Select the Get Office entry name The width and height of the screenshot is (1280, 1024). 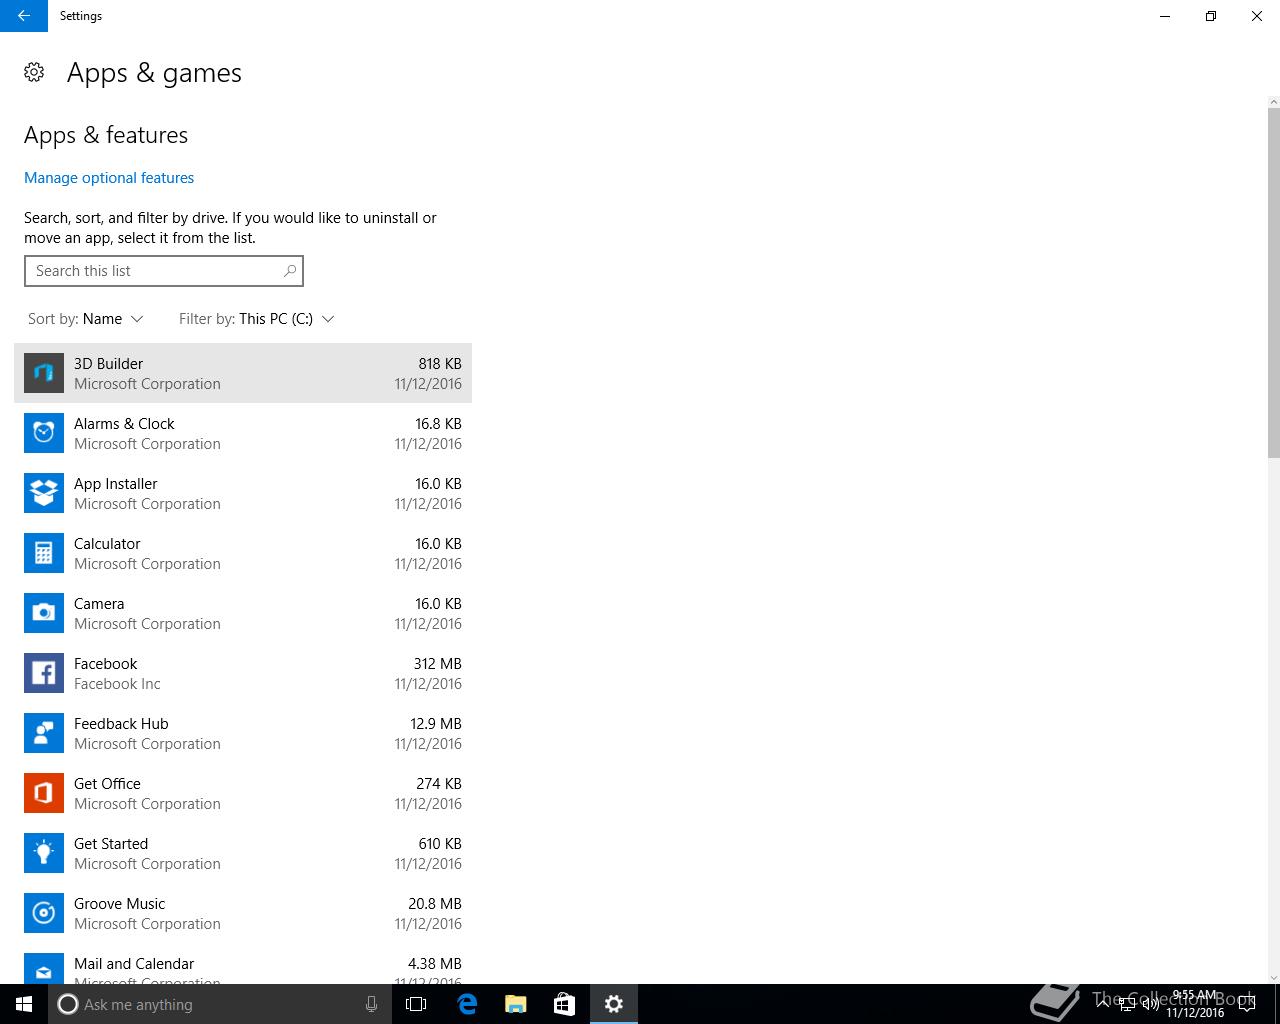pyautogui.click(x=107, y=784)
